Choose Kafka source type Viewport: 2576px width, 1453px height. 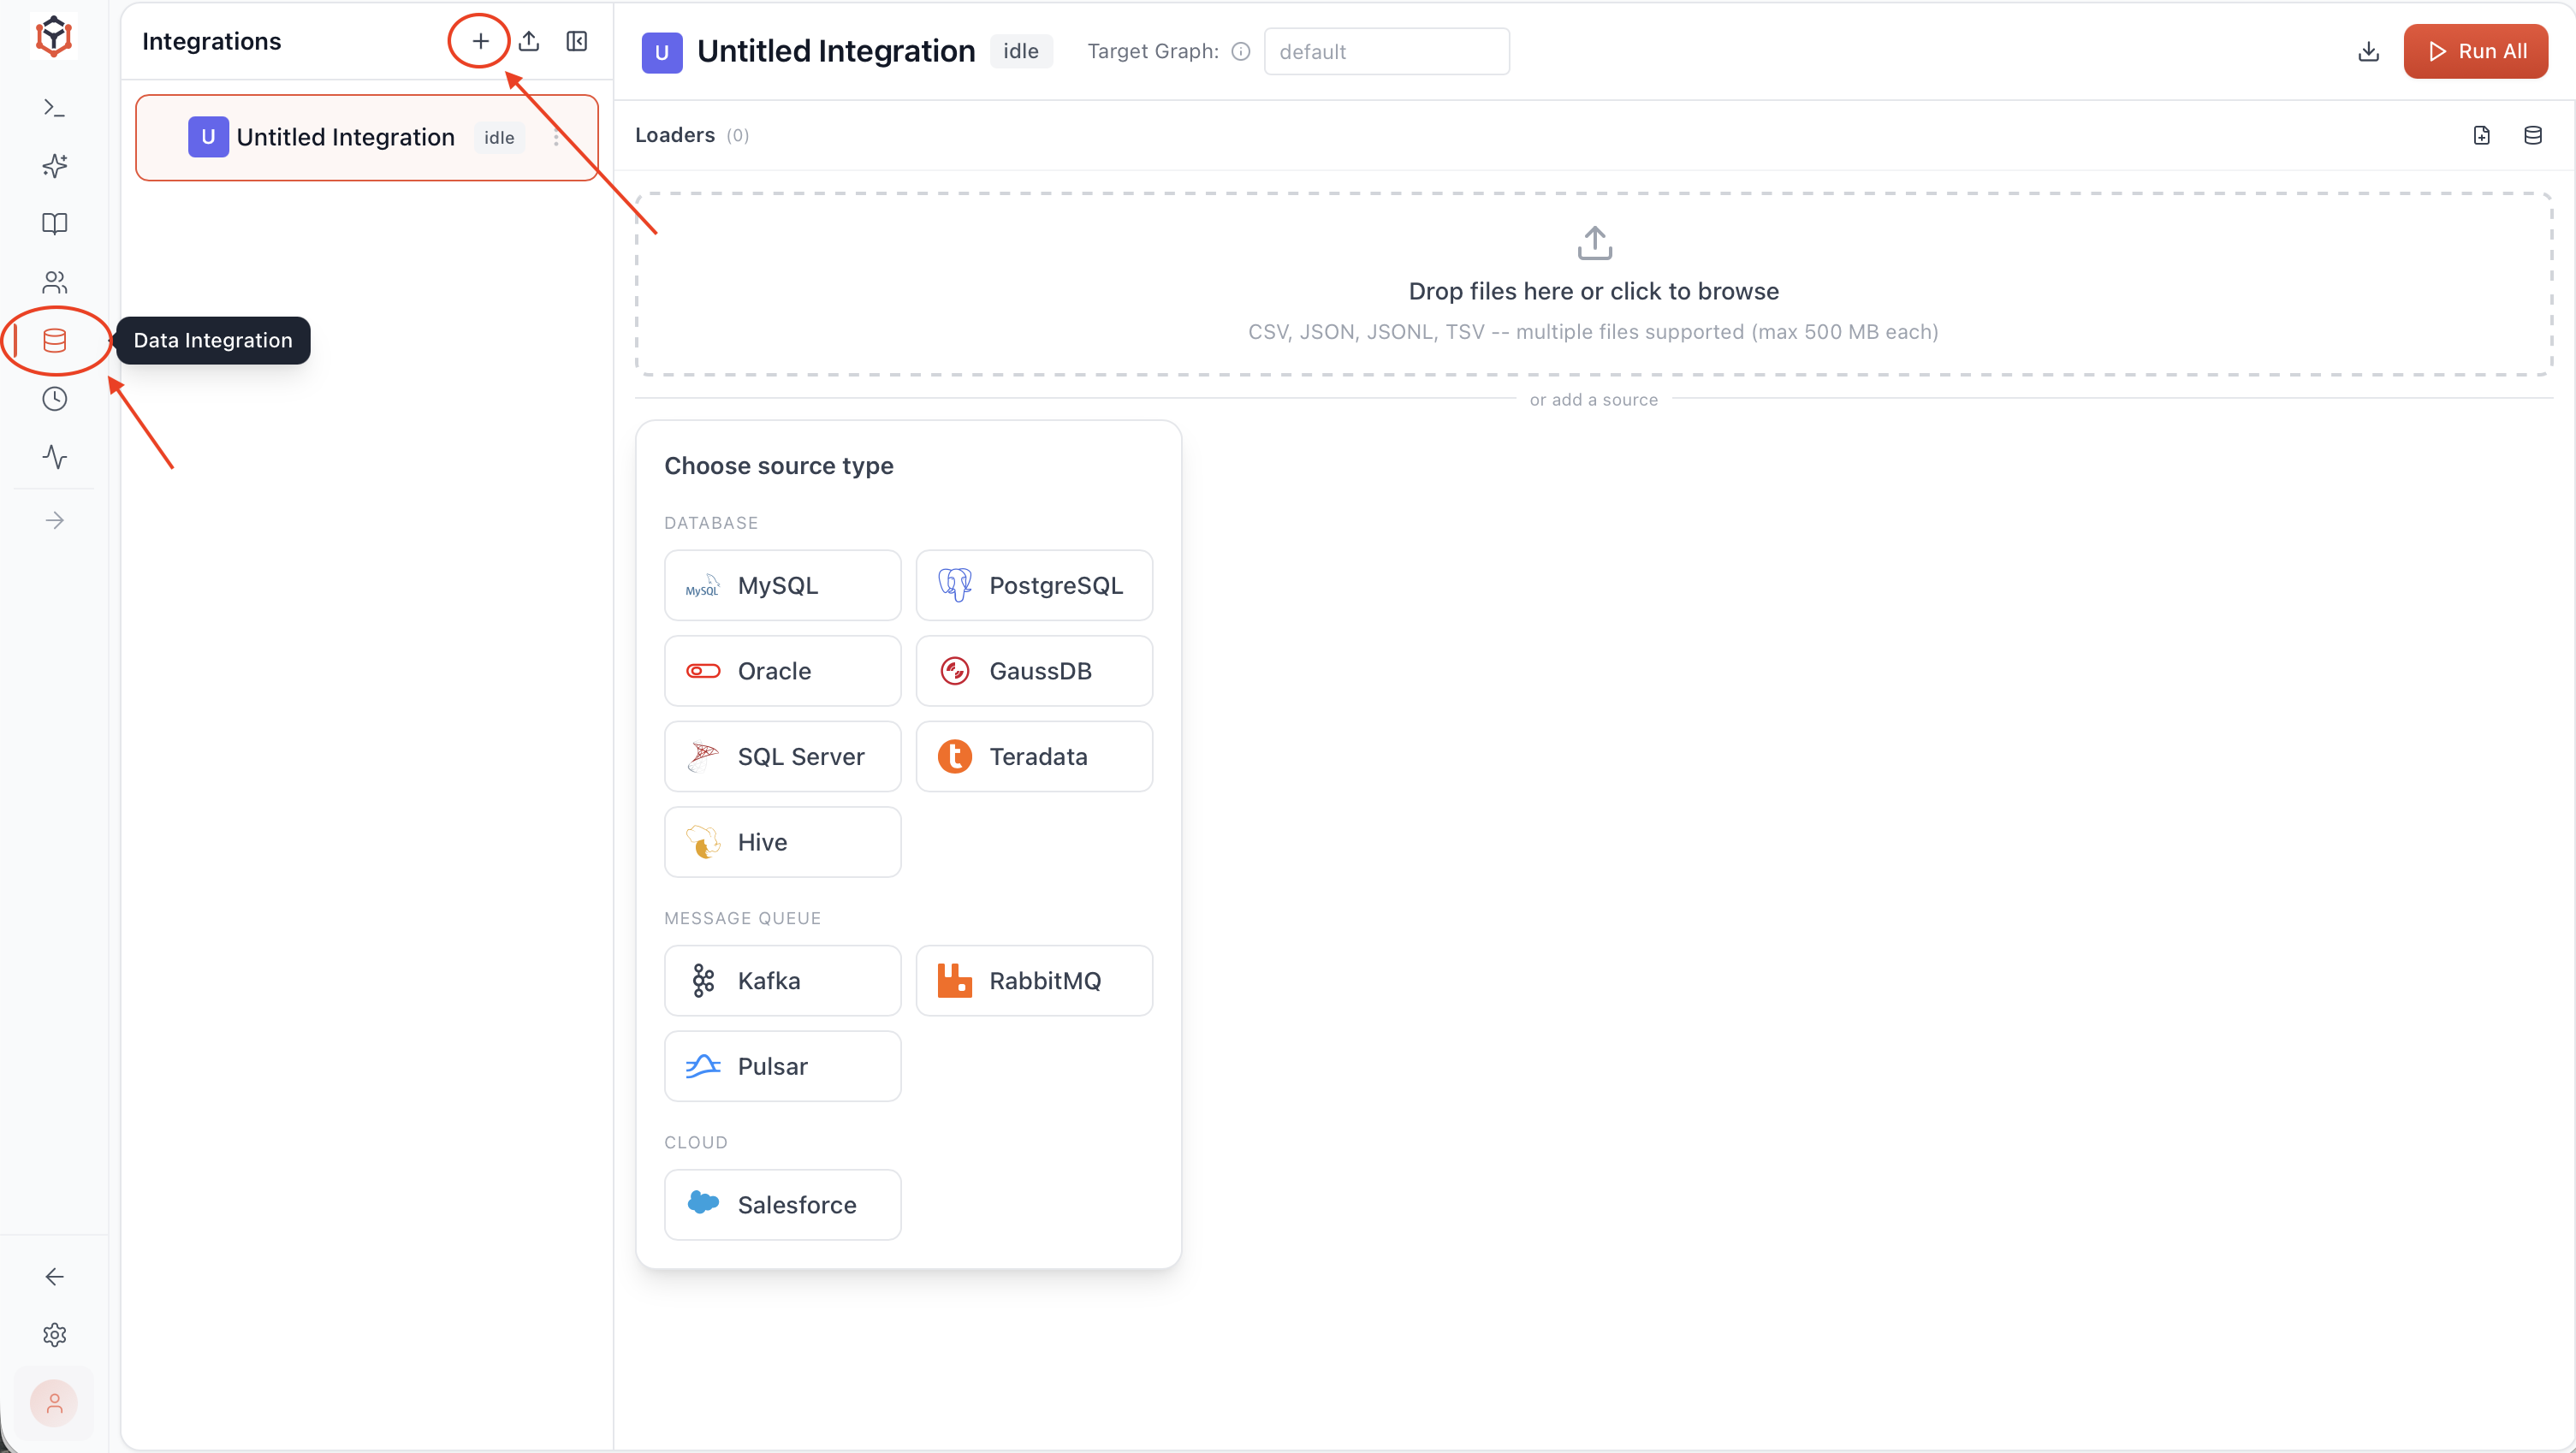[x=782, y=980]
